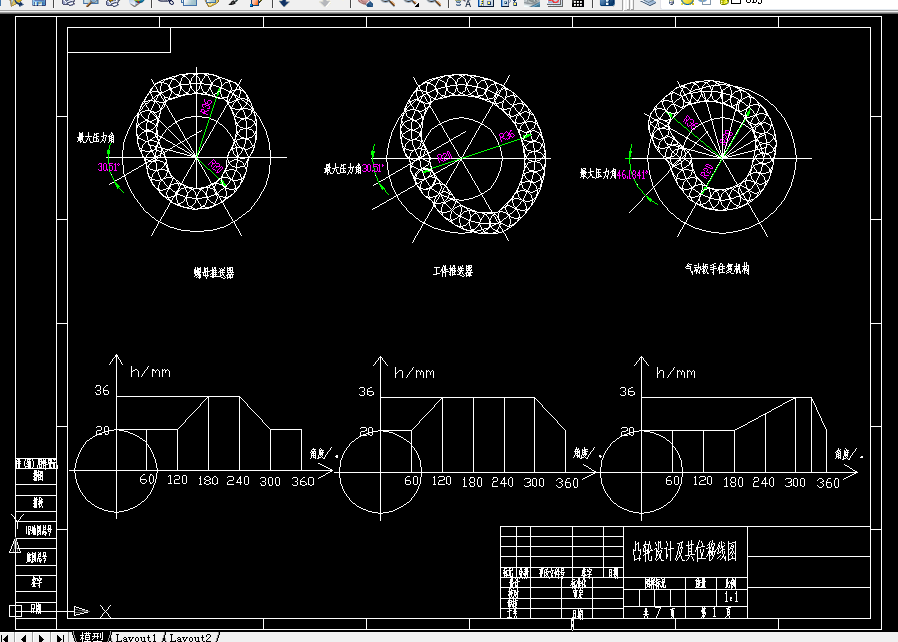The height and width of the screenshot is (642, 898).
Task: Select 360 tick label on middle graph
Action: coord(567,483)
